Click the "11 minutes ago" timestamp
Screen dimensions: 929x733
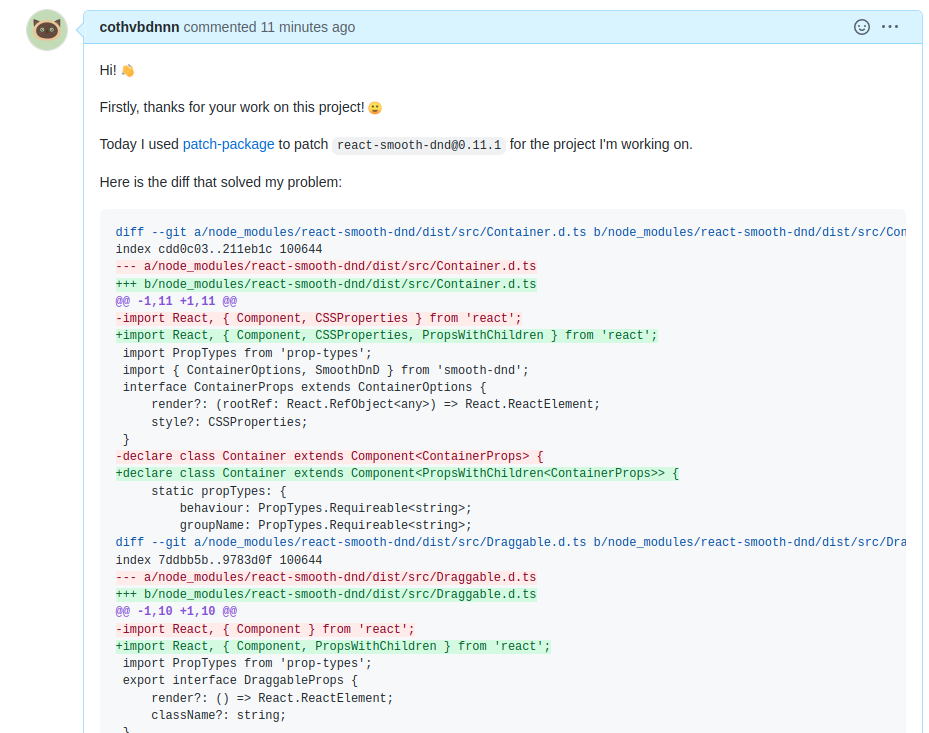click(x=308, y=27)
